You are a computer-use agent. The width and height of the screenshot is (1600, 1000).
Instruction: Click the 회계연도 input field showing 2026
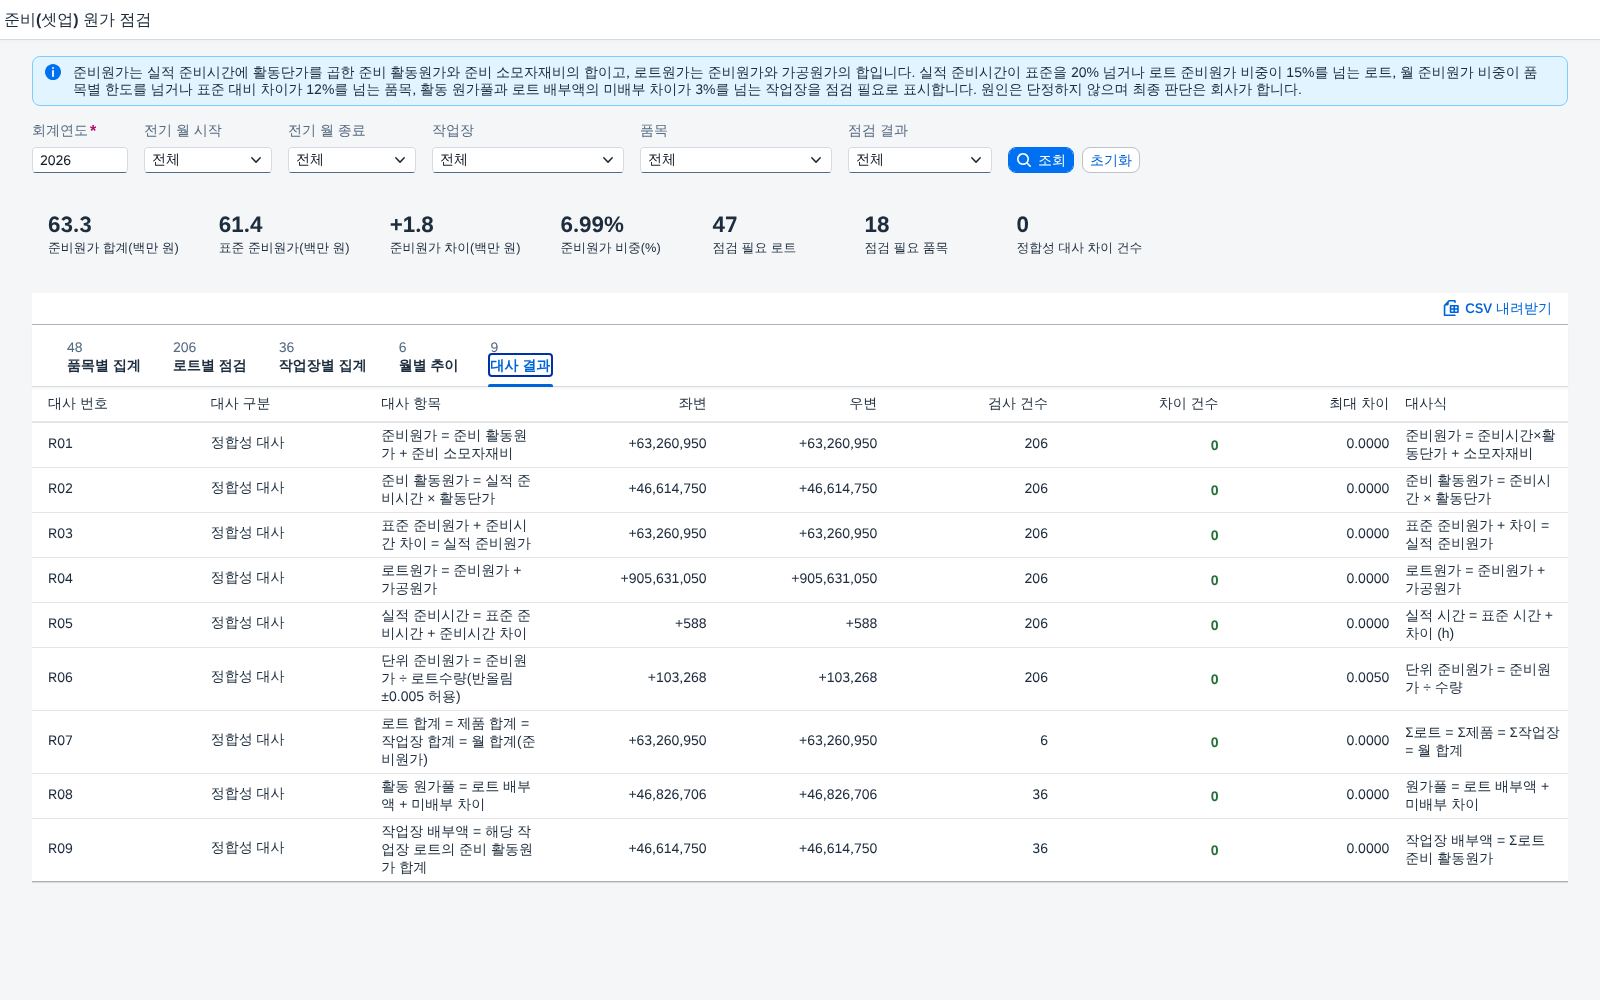tap(80, 160)
